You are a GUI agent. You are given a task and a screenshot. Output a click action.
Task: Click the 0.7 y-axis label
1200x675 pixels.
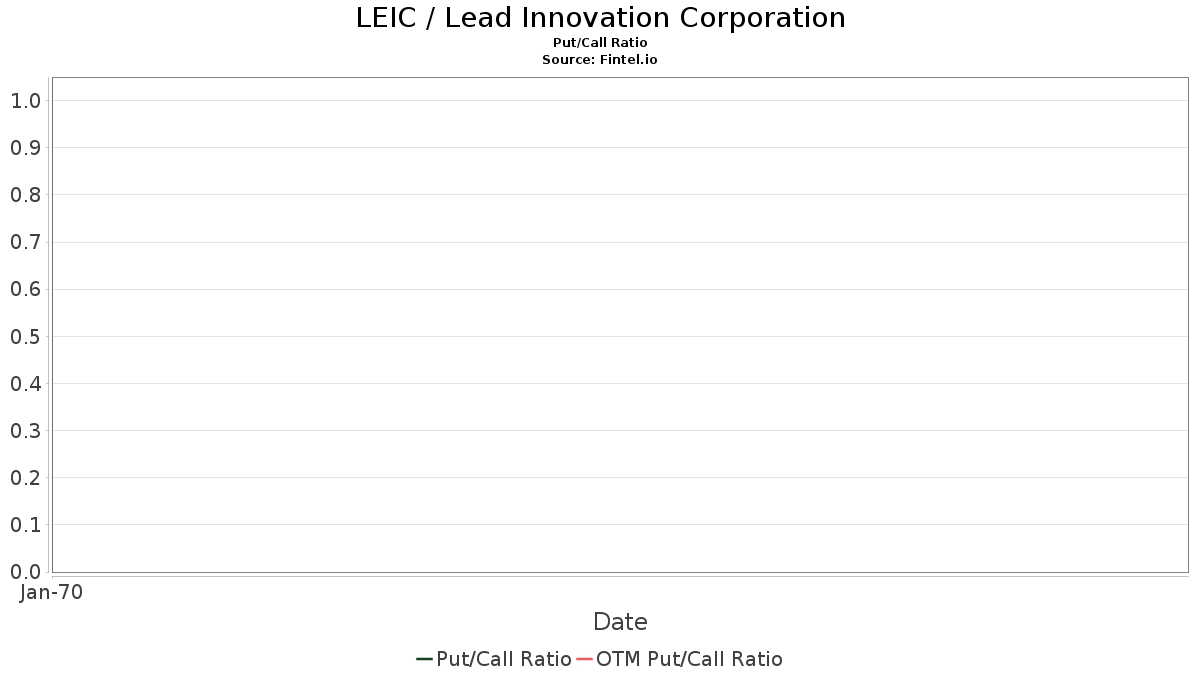pyautogui.click(x=25, y=242)
